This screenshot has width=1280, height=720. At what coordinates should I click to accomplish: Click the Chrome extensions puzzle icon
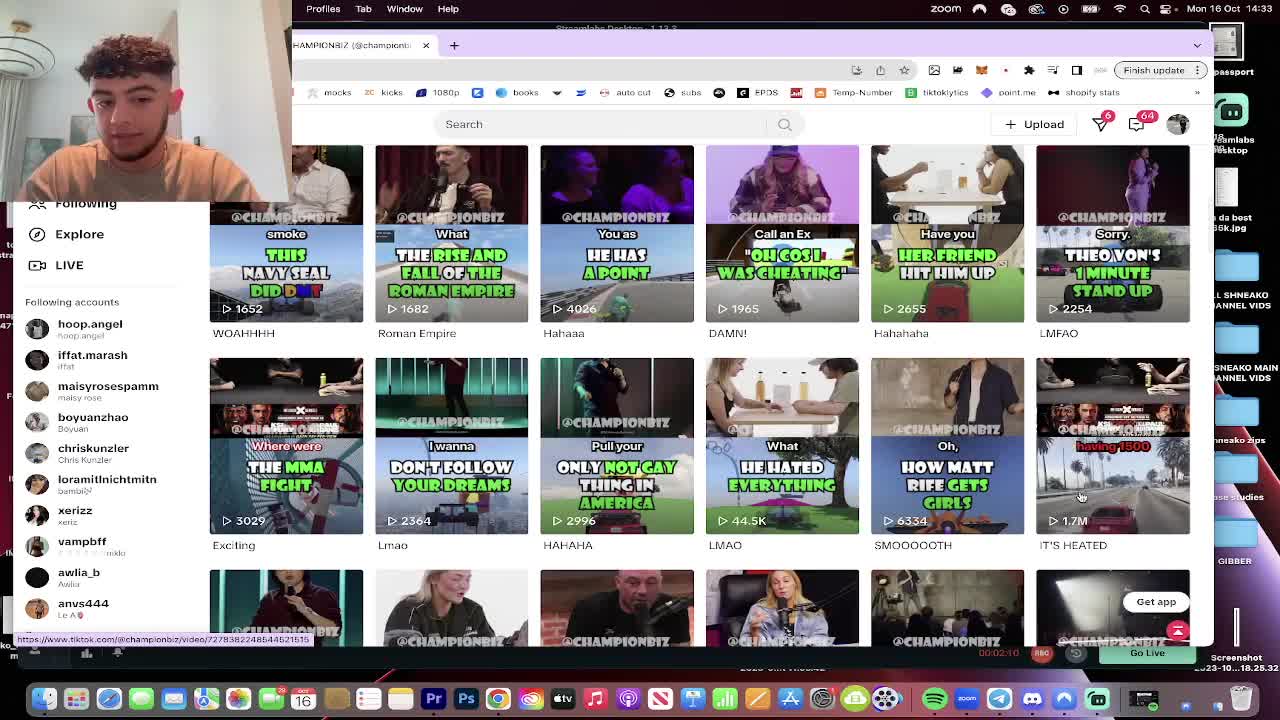[x=1029, y=70]
